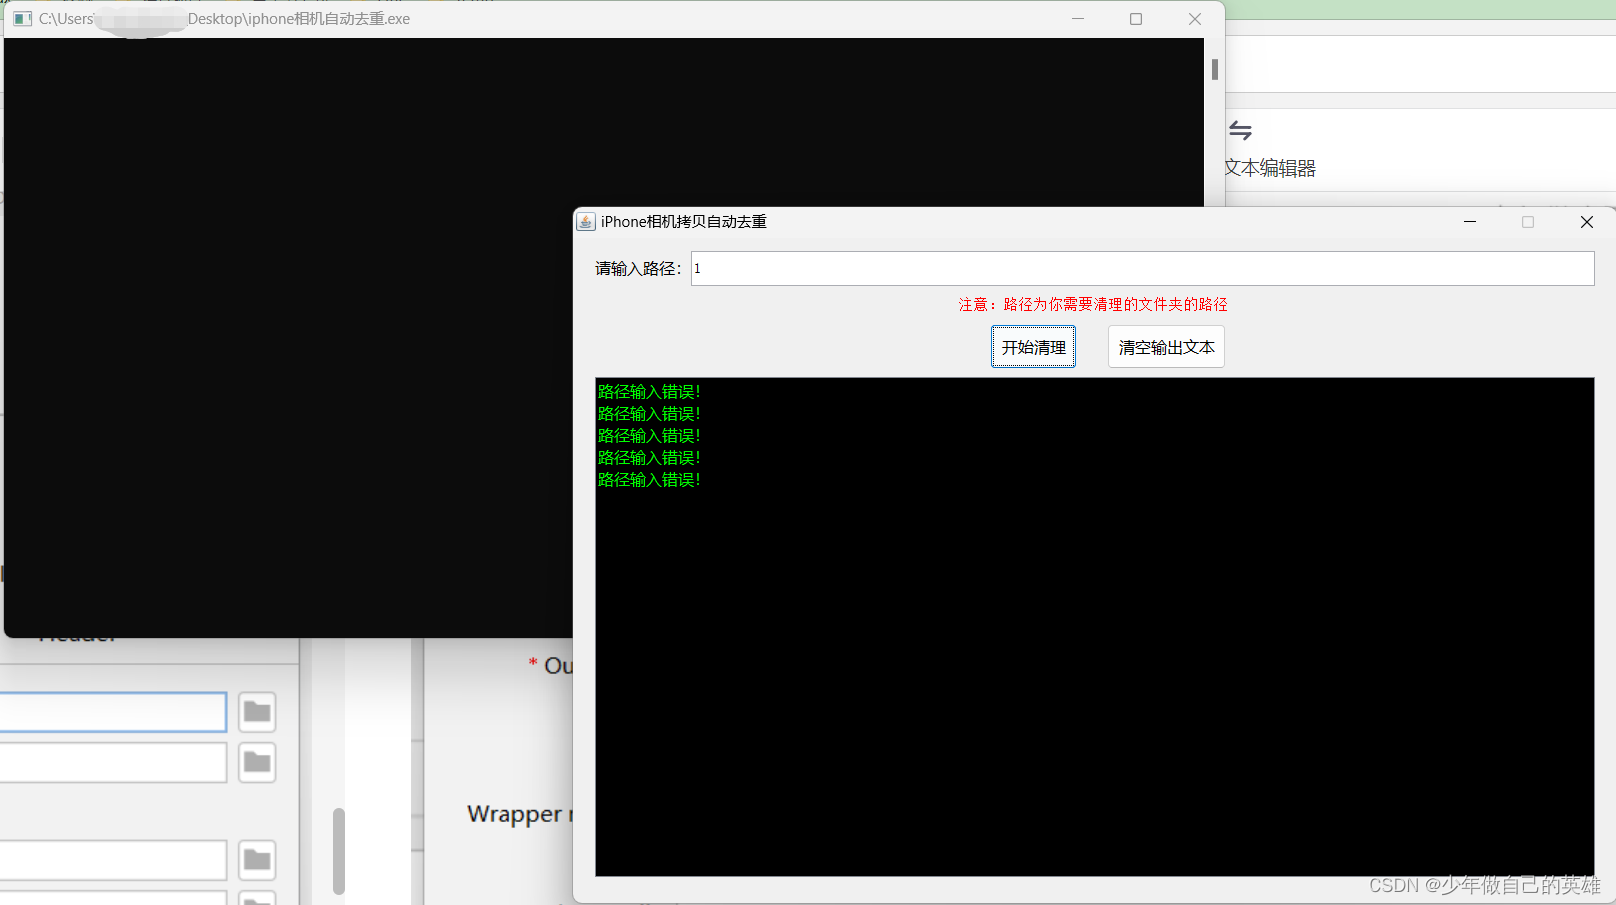Image resolution: width=1616 pixels, height=905 pixels.
Task: Click the console window vertical scrollbar thumb
Action: click(1215, 69)
